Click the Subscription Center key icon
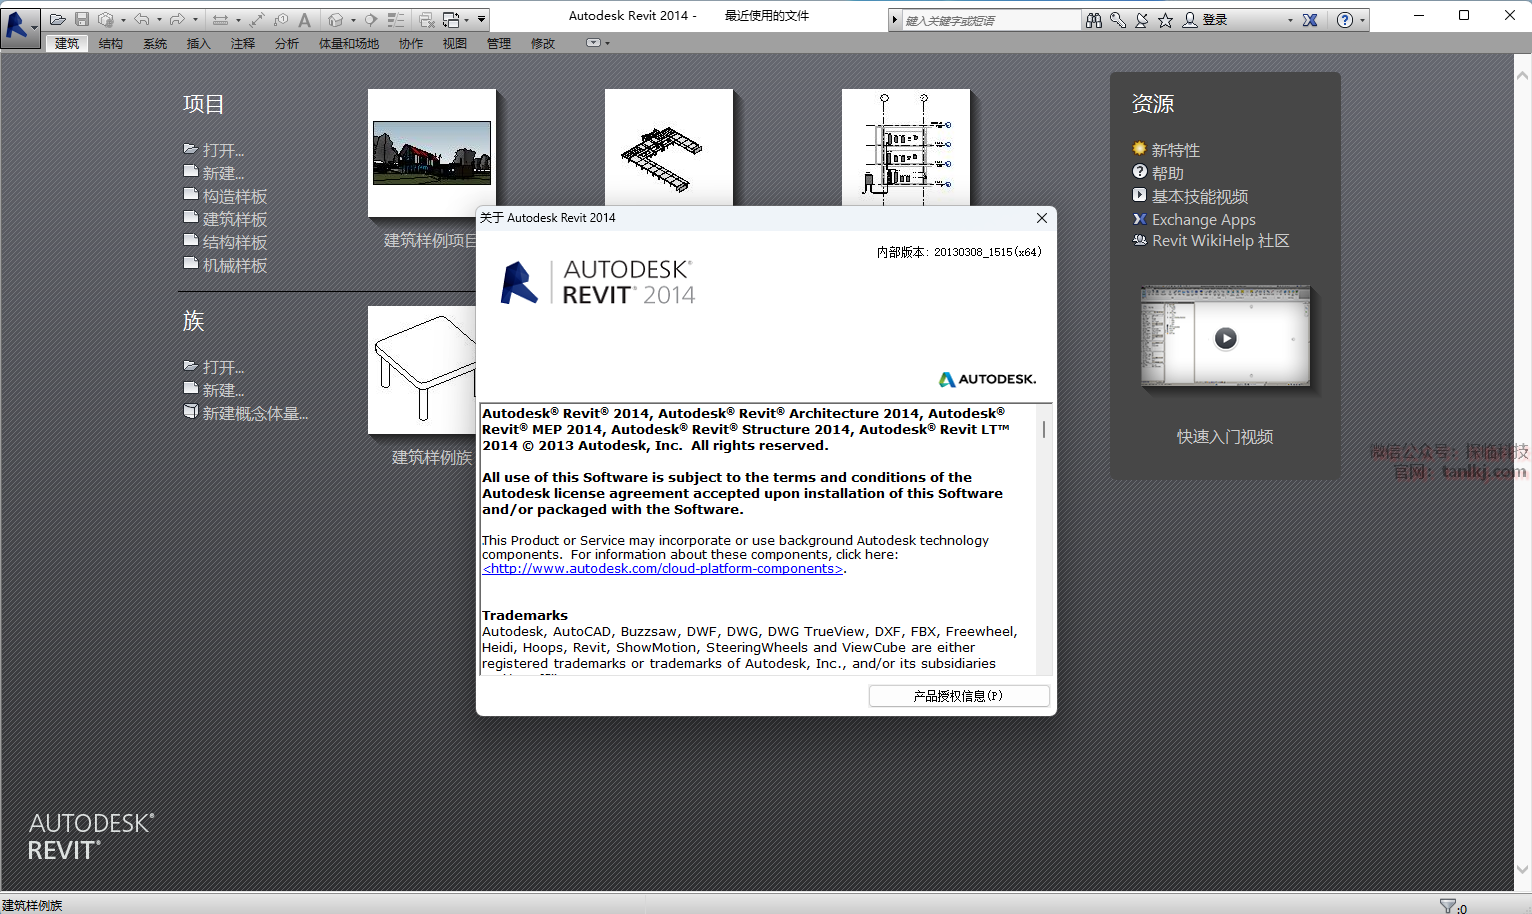1532x914 pixels. click(1118, 20)
